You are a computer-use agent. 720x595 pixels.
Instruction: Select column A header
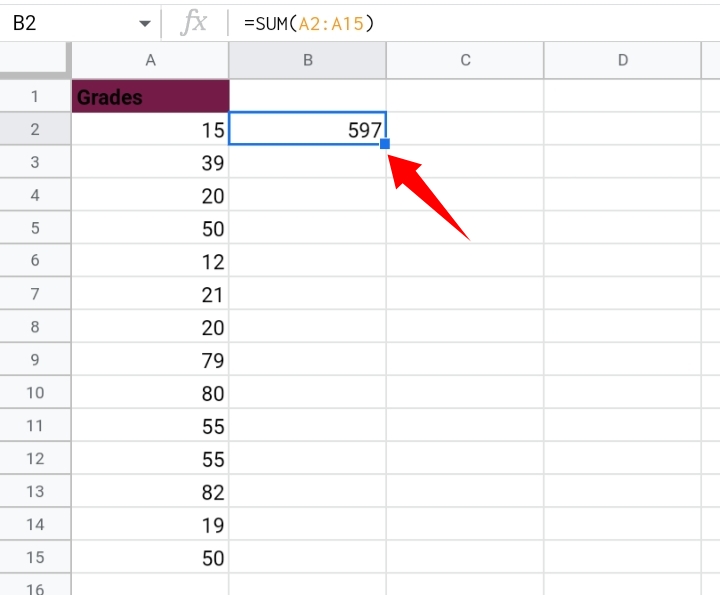(x=150, y=60)
